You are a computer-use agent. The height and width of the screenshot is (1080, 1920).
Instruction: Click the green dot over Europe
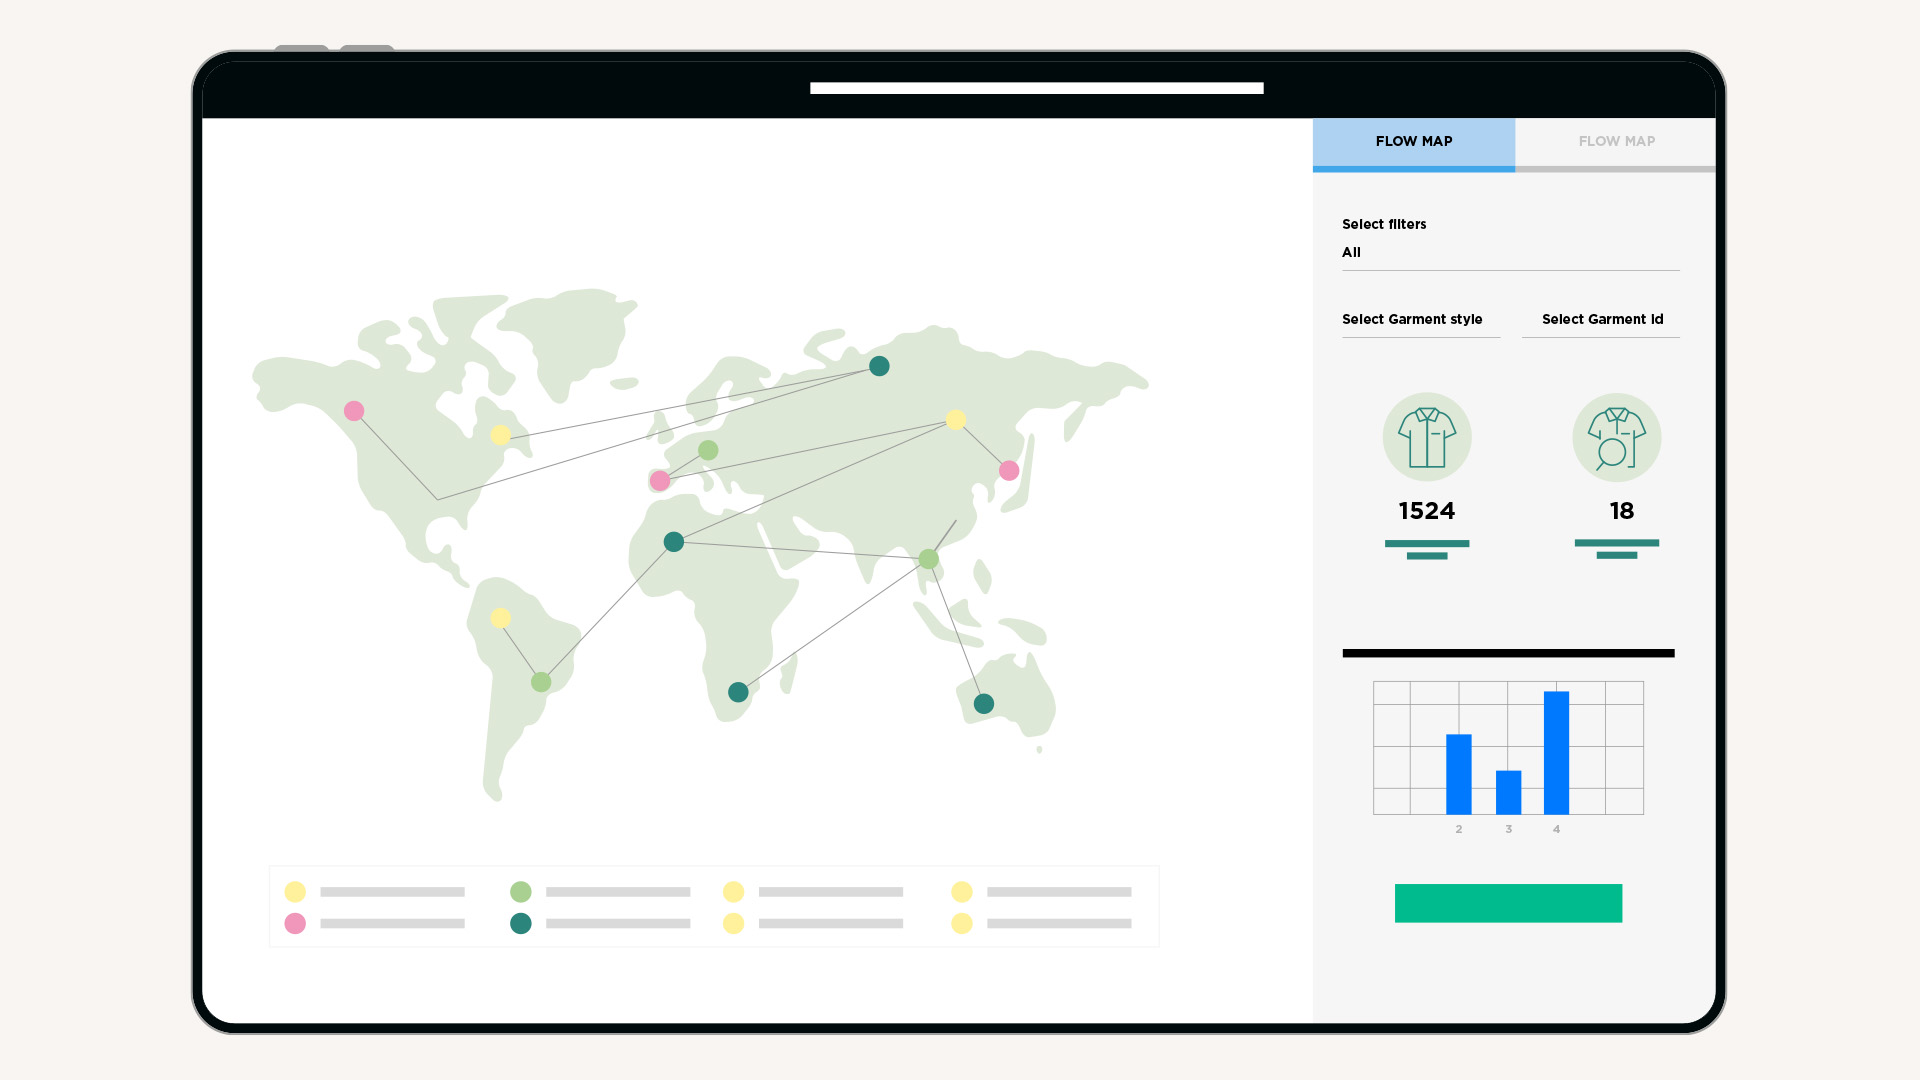[709, 451]
